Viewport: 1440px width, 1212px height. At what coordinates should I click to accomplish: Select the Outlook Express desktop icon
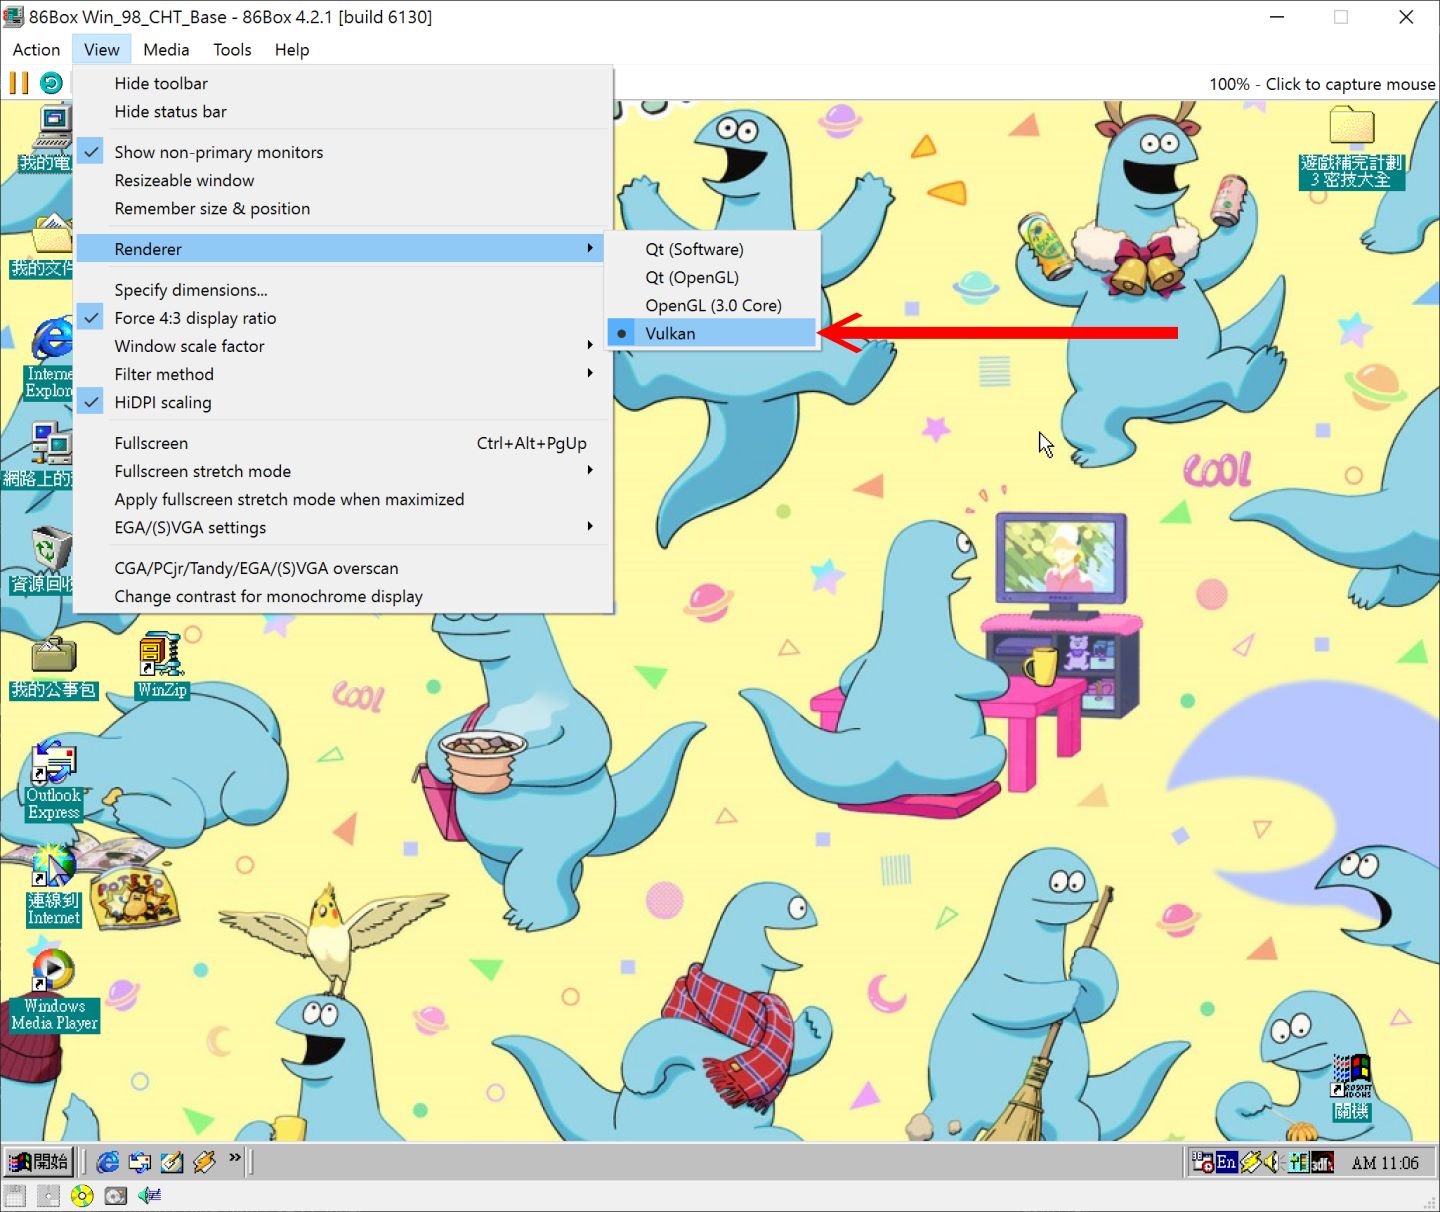click(x=54, y=781)
